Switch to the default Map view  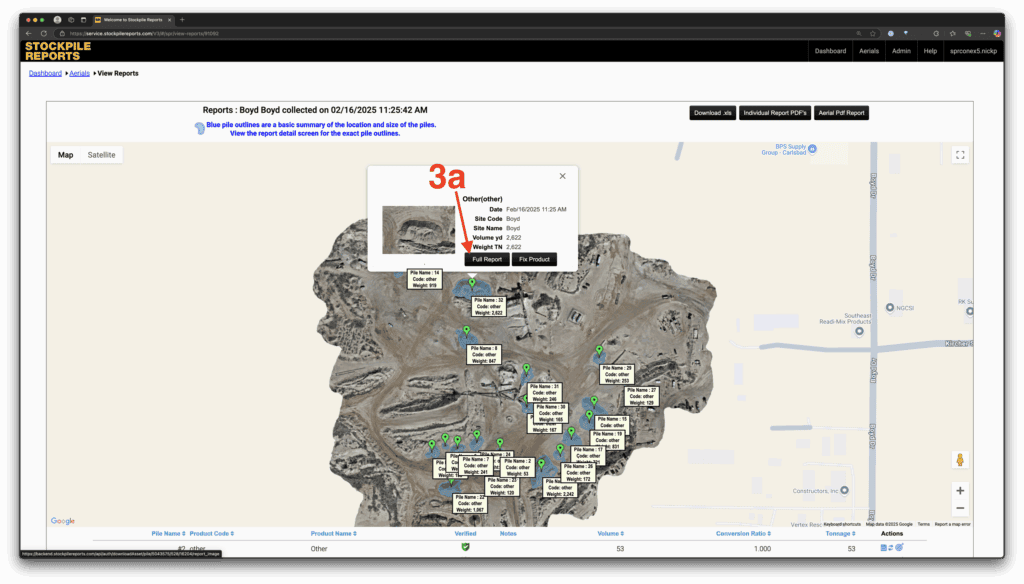[66, 155]
